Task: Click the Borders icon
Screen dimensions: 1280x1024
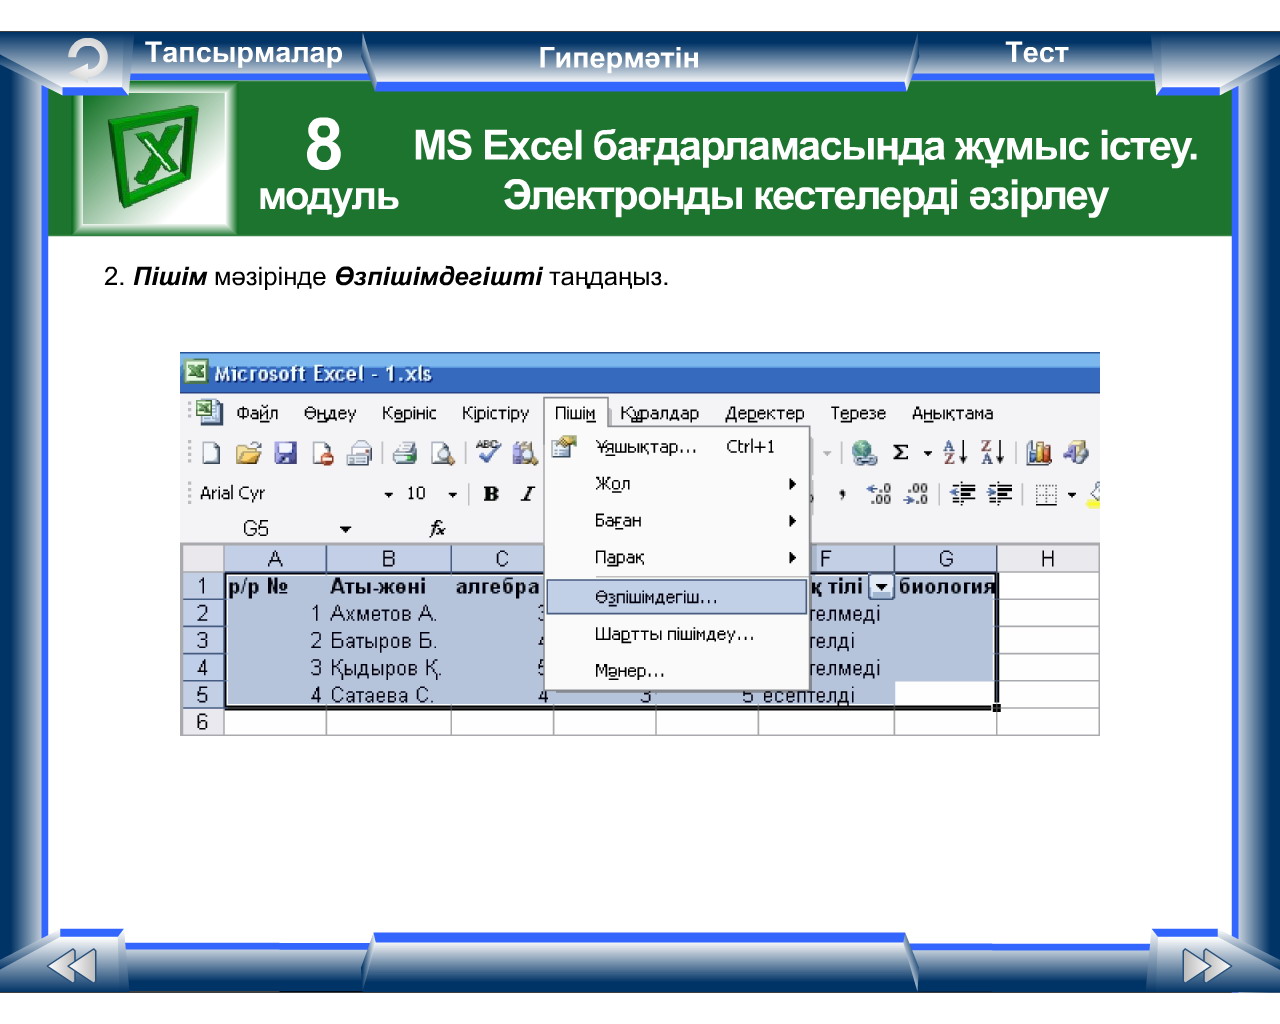Action: point(1046,494)
